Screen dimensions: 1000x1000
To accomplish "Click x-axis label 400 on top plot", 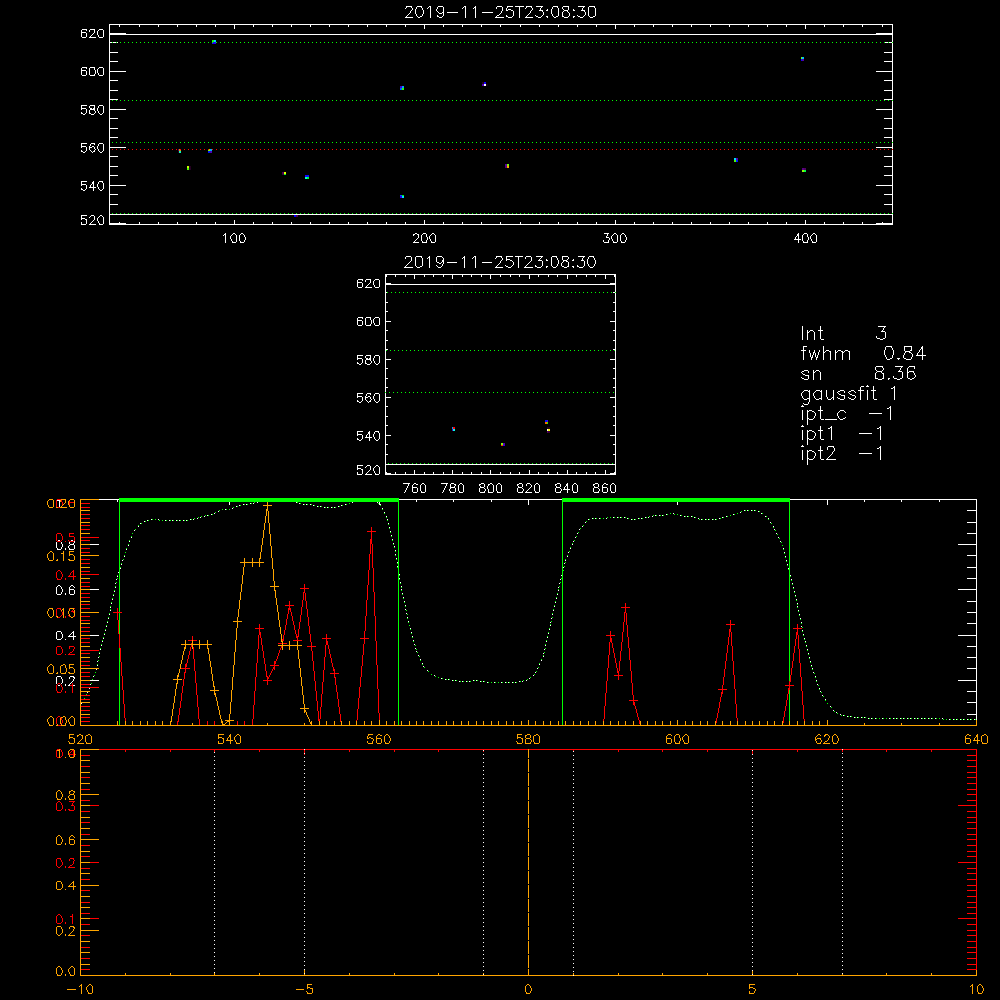I will [805, 239].
